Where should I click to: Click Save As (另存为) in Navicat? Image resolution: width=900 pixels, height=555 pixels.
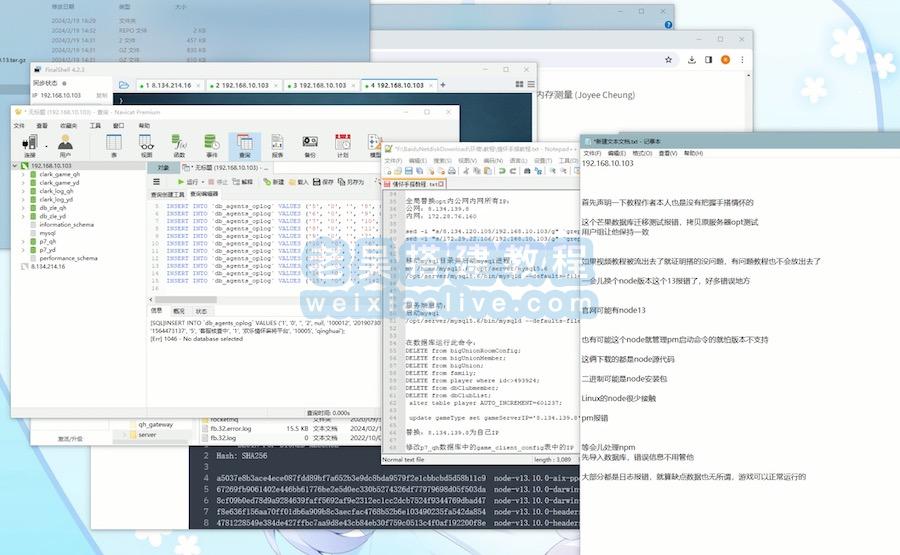(351, 181)
